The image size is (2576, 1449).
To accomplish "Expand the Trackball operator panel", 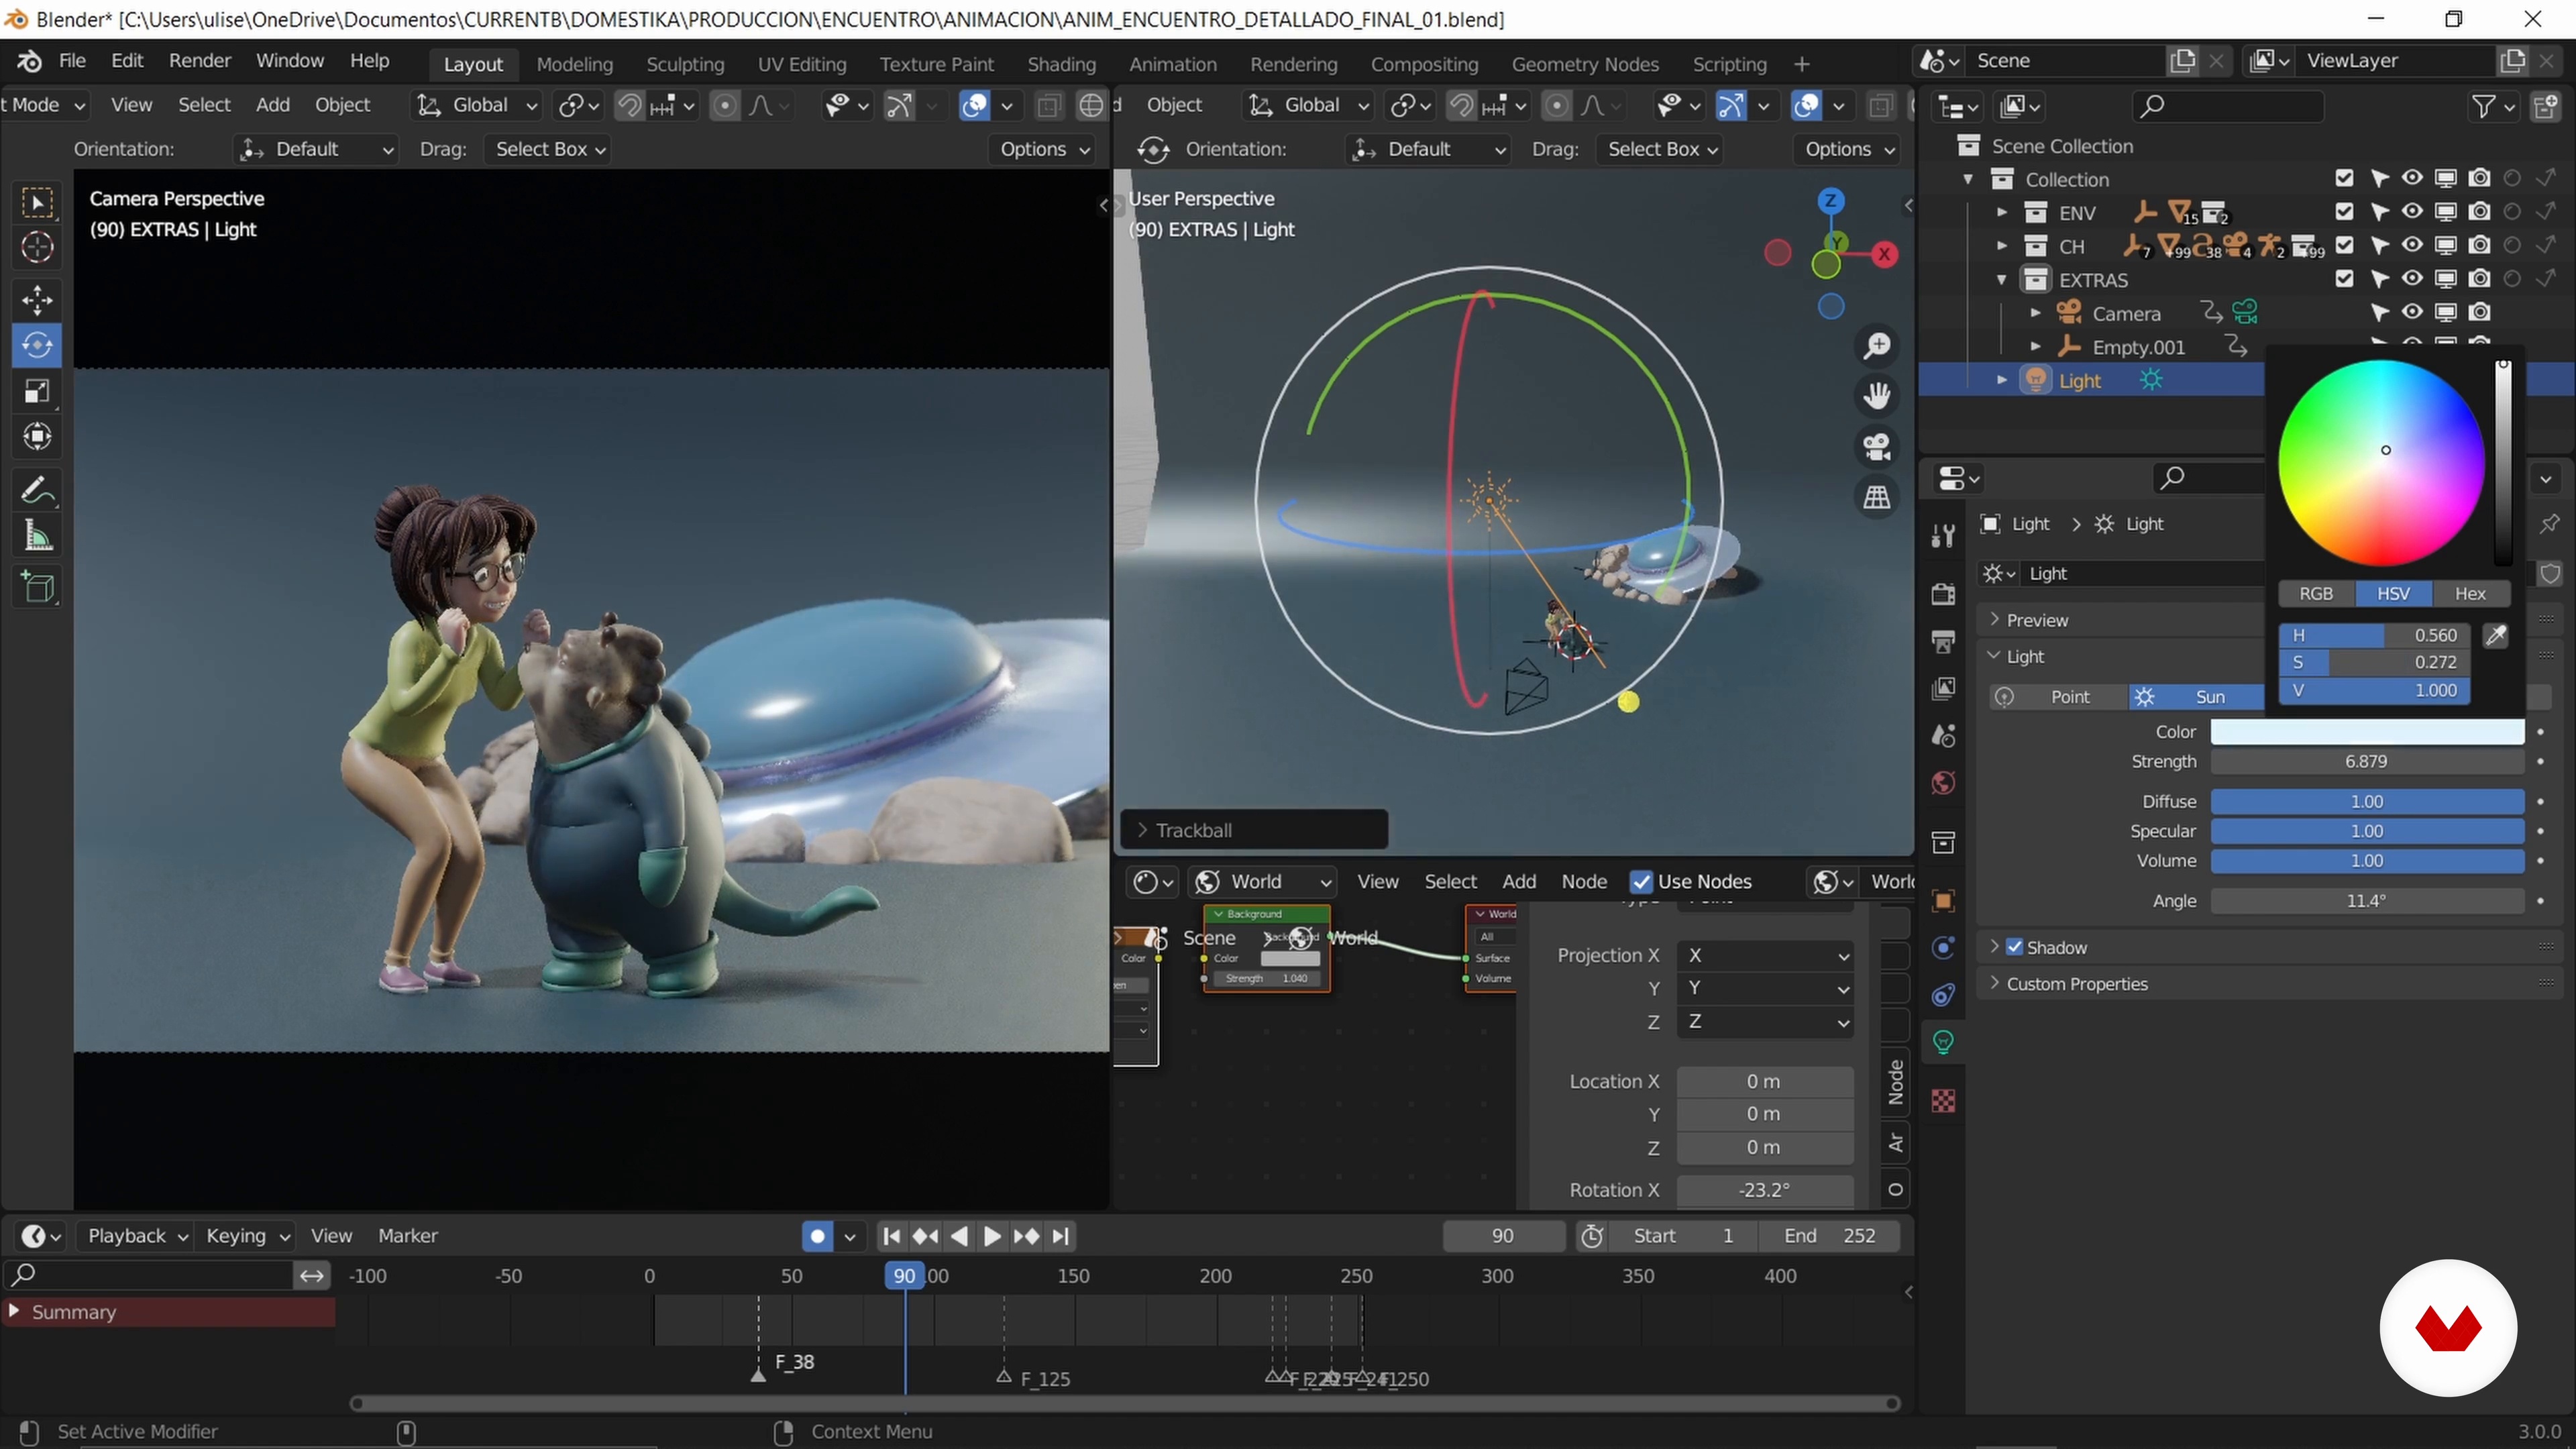I will pyautogui.click(x=1253, y=830).
